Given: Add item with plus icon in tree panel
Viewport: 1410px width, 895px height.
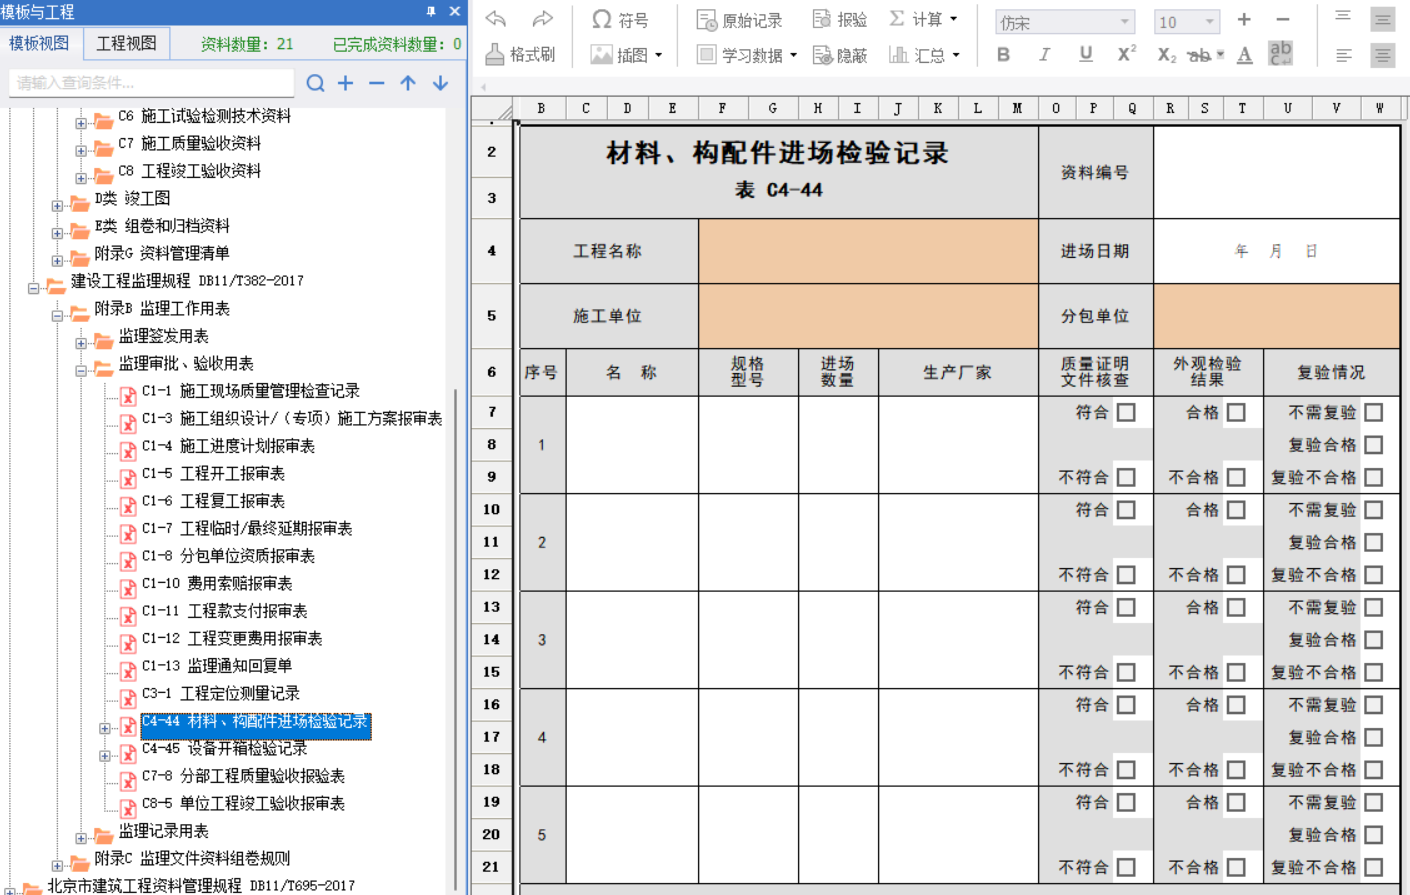Looking at the screenshot, I should point(345,83).
